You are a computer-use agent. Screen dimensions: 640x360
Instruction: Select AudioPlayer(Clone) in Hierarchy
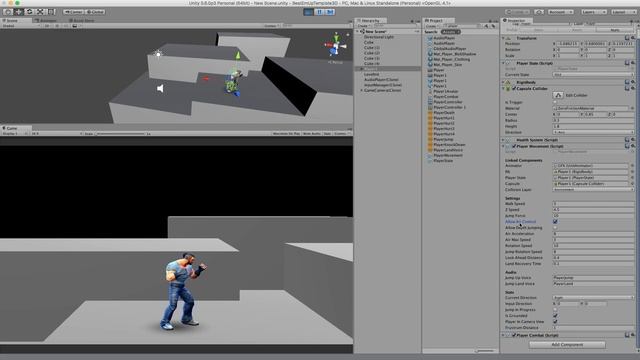pos(381,80)
